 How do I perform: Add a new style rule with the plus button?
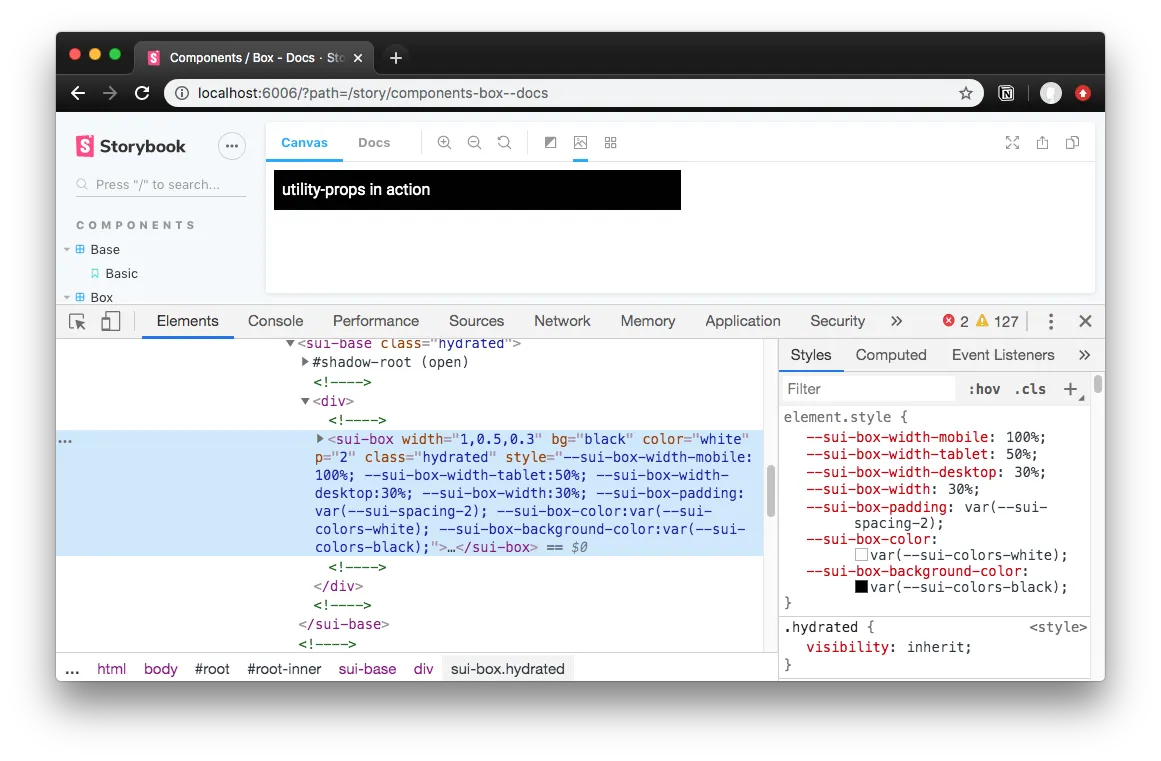pyautogui.click(x=1071, y=388)
